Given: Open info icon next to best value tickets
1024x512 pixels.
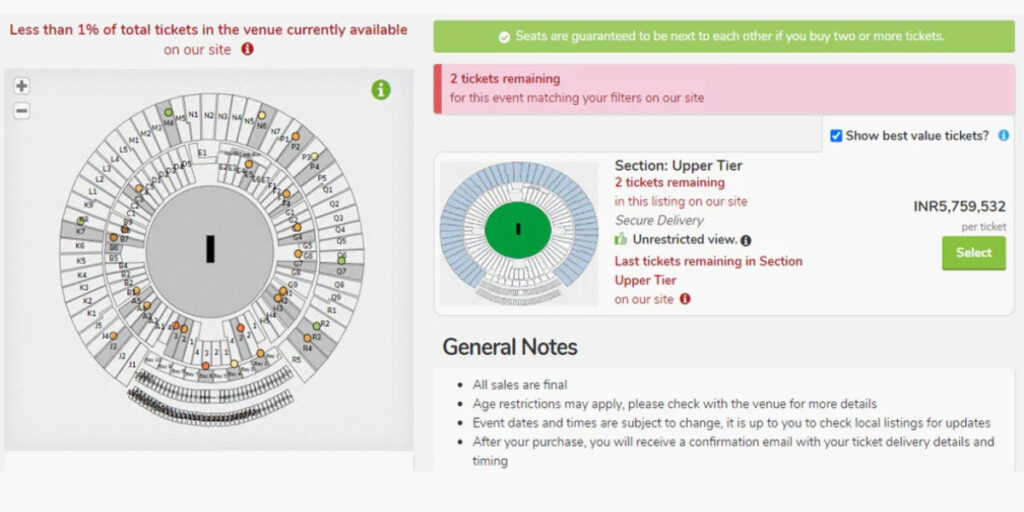Looking at the screenshot, I should 1004,136.
